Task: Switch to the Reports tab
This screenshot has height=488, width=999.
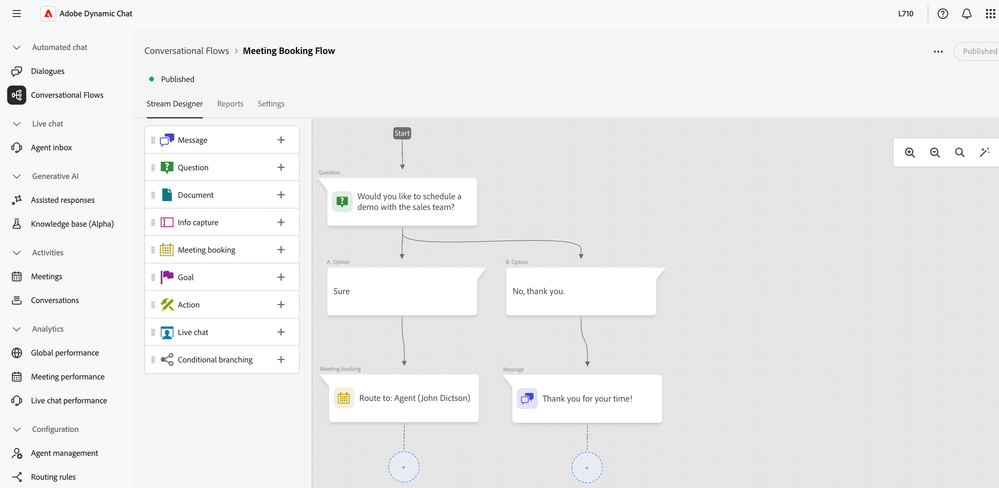Action: [230, 104]
